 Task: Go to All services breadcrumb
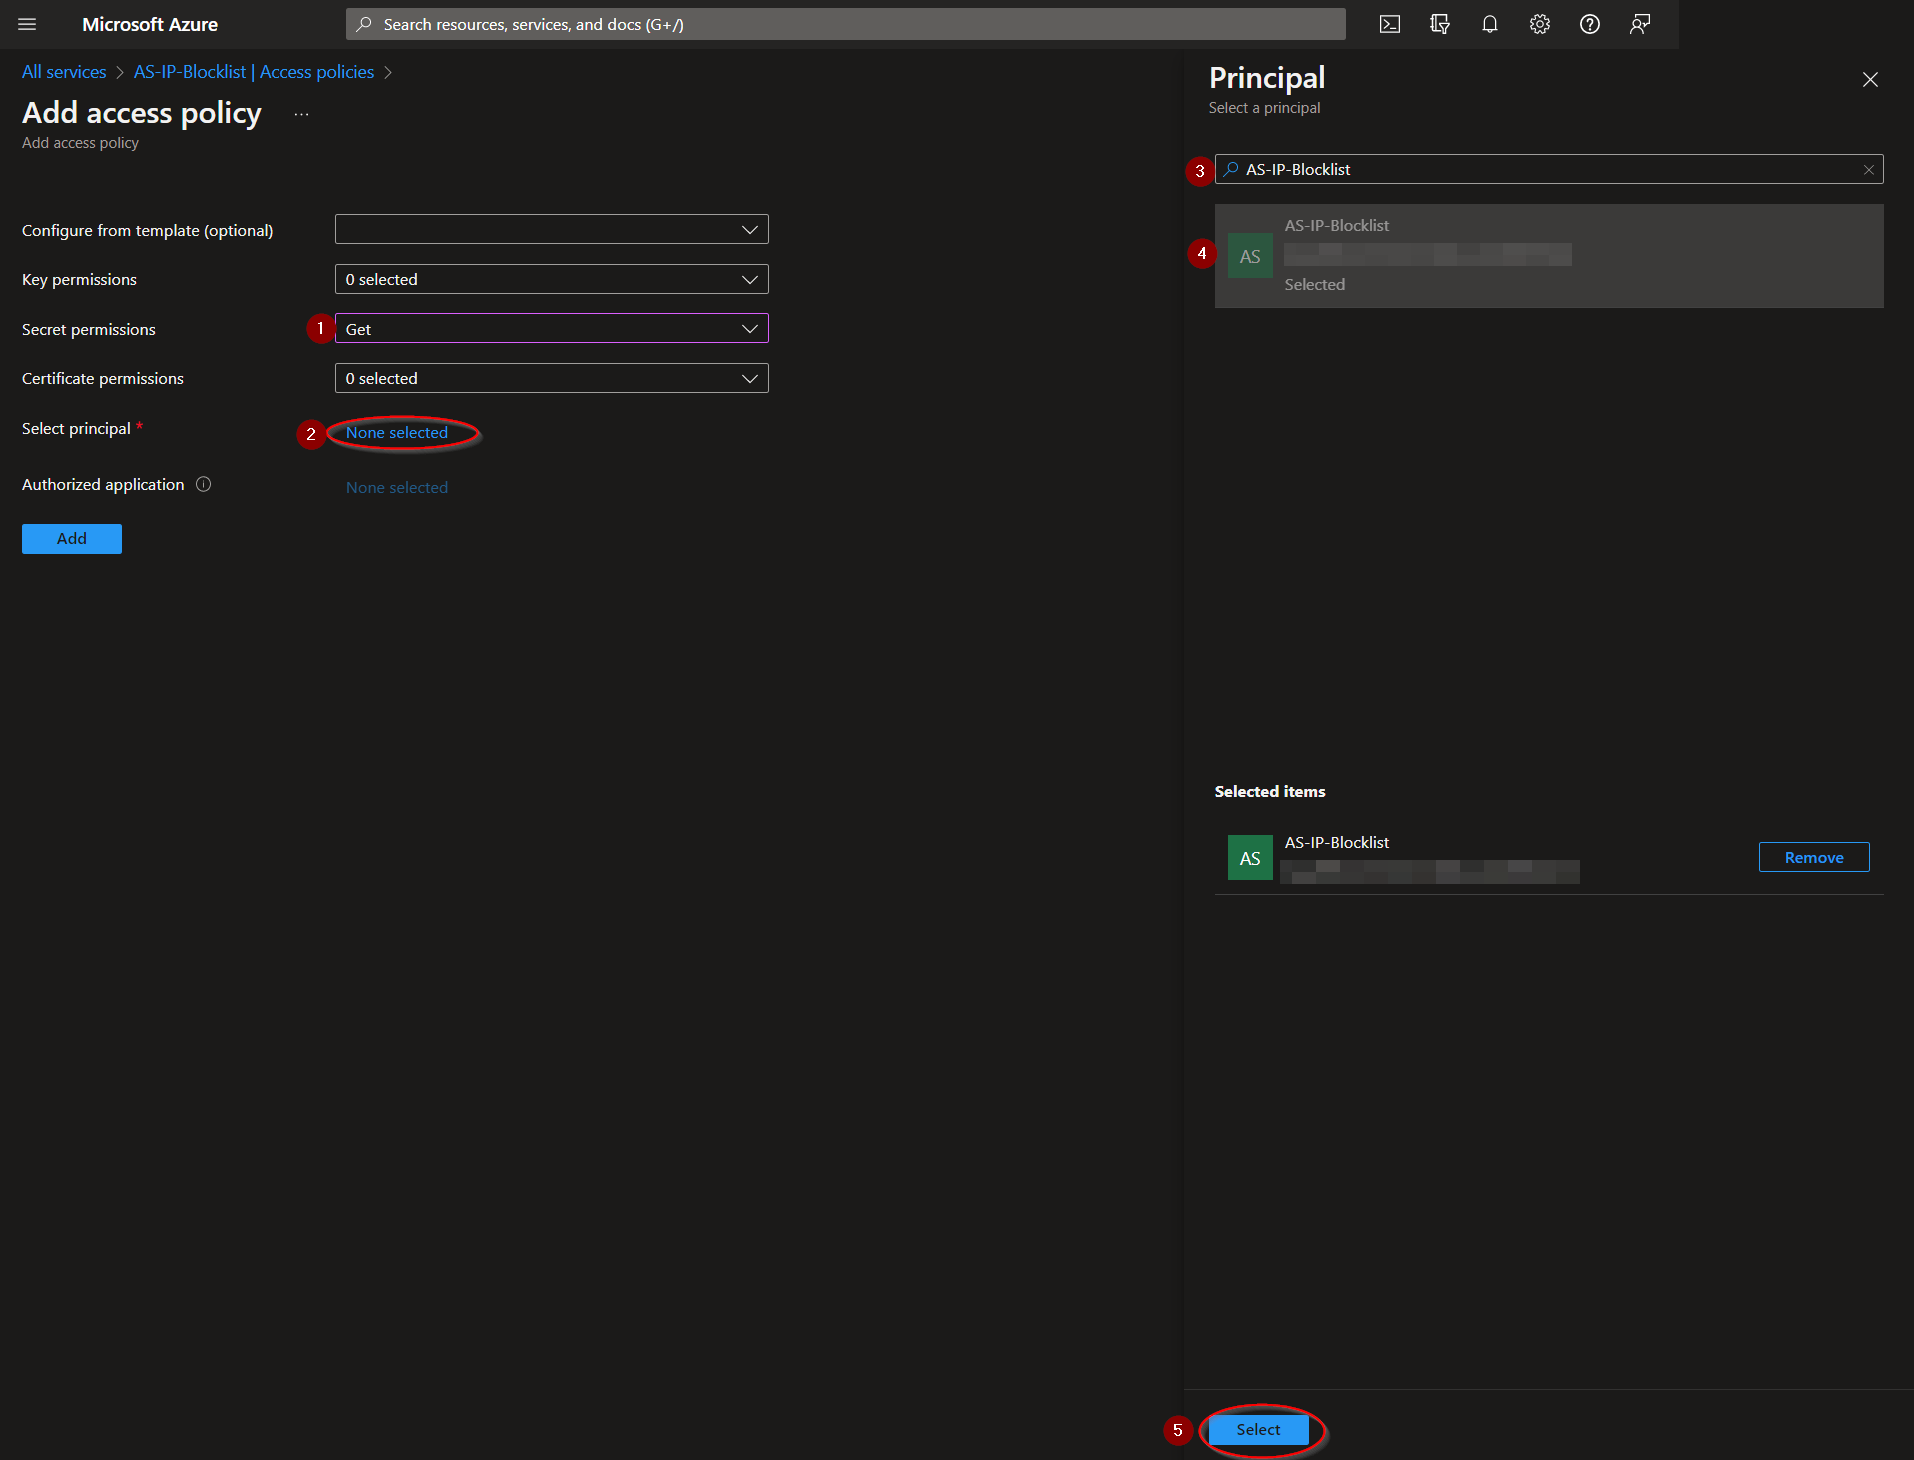click(64, 72)
